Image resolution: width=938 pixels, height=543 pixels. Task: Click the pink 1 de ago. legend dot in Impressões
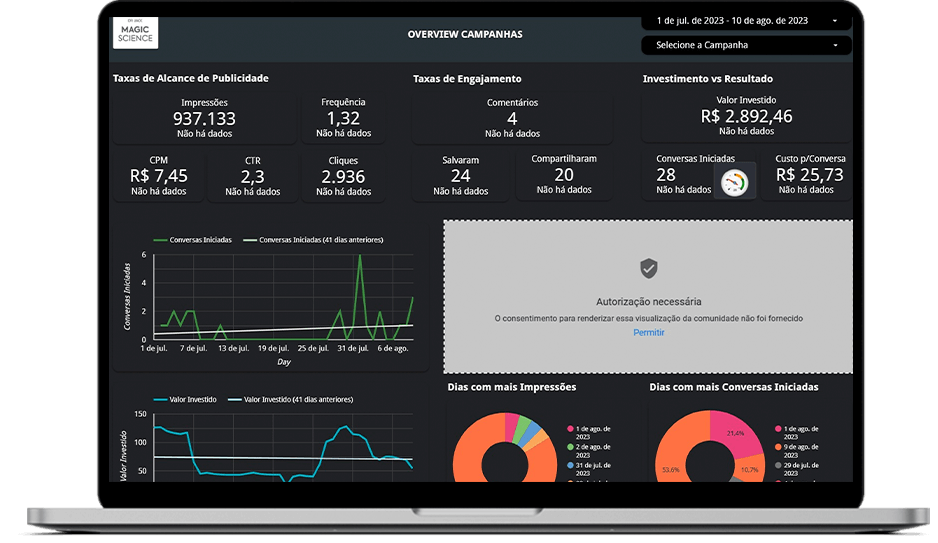coord(570,428)
